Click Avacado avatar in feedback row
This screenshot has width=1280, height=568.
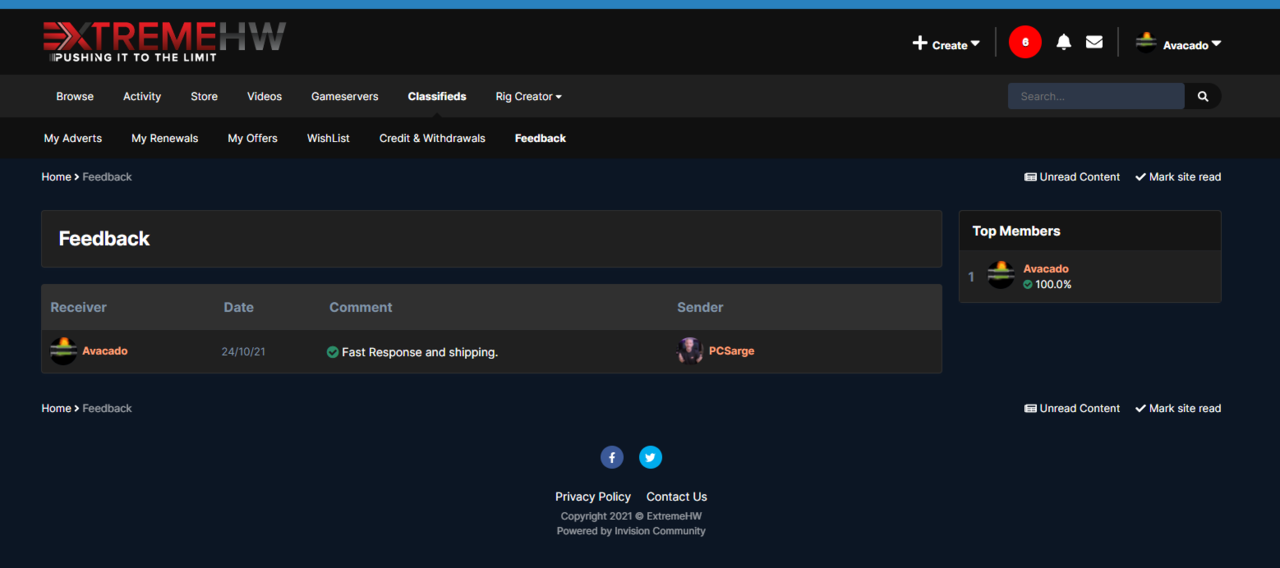coord(63,351)
